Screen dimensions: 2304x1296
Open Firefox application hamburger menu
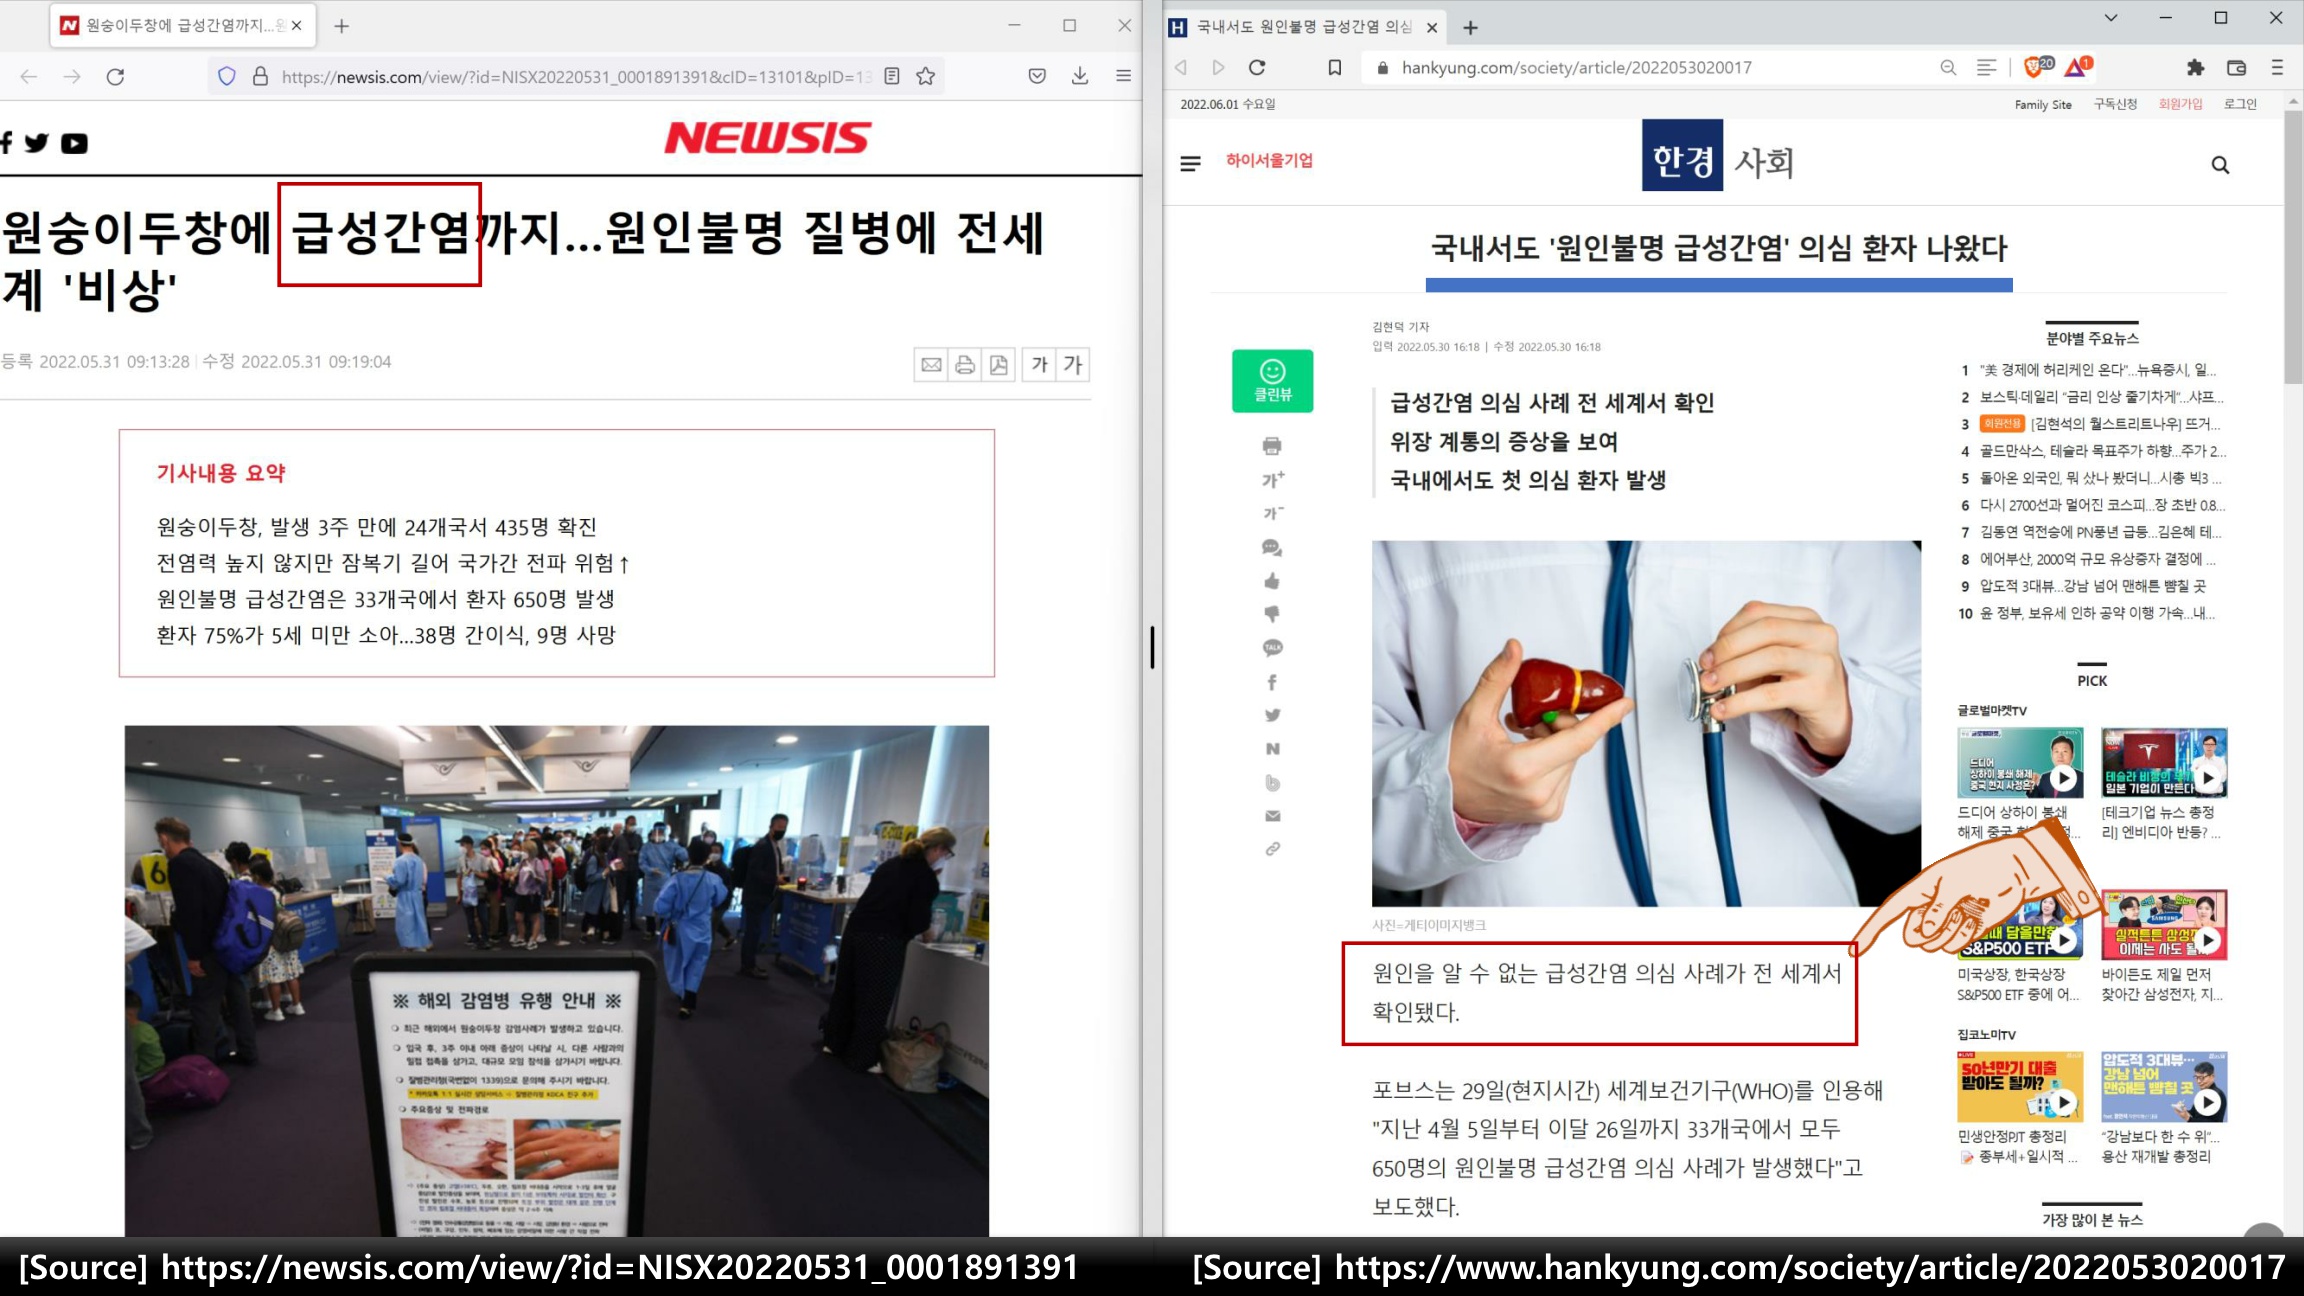point(1123,76)
